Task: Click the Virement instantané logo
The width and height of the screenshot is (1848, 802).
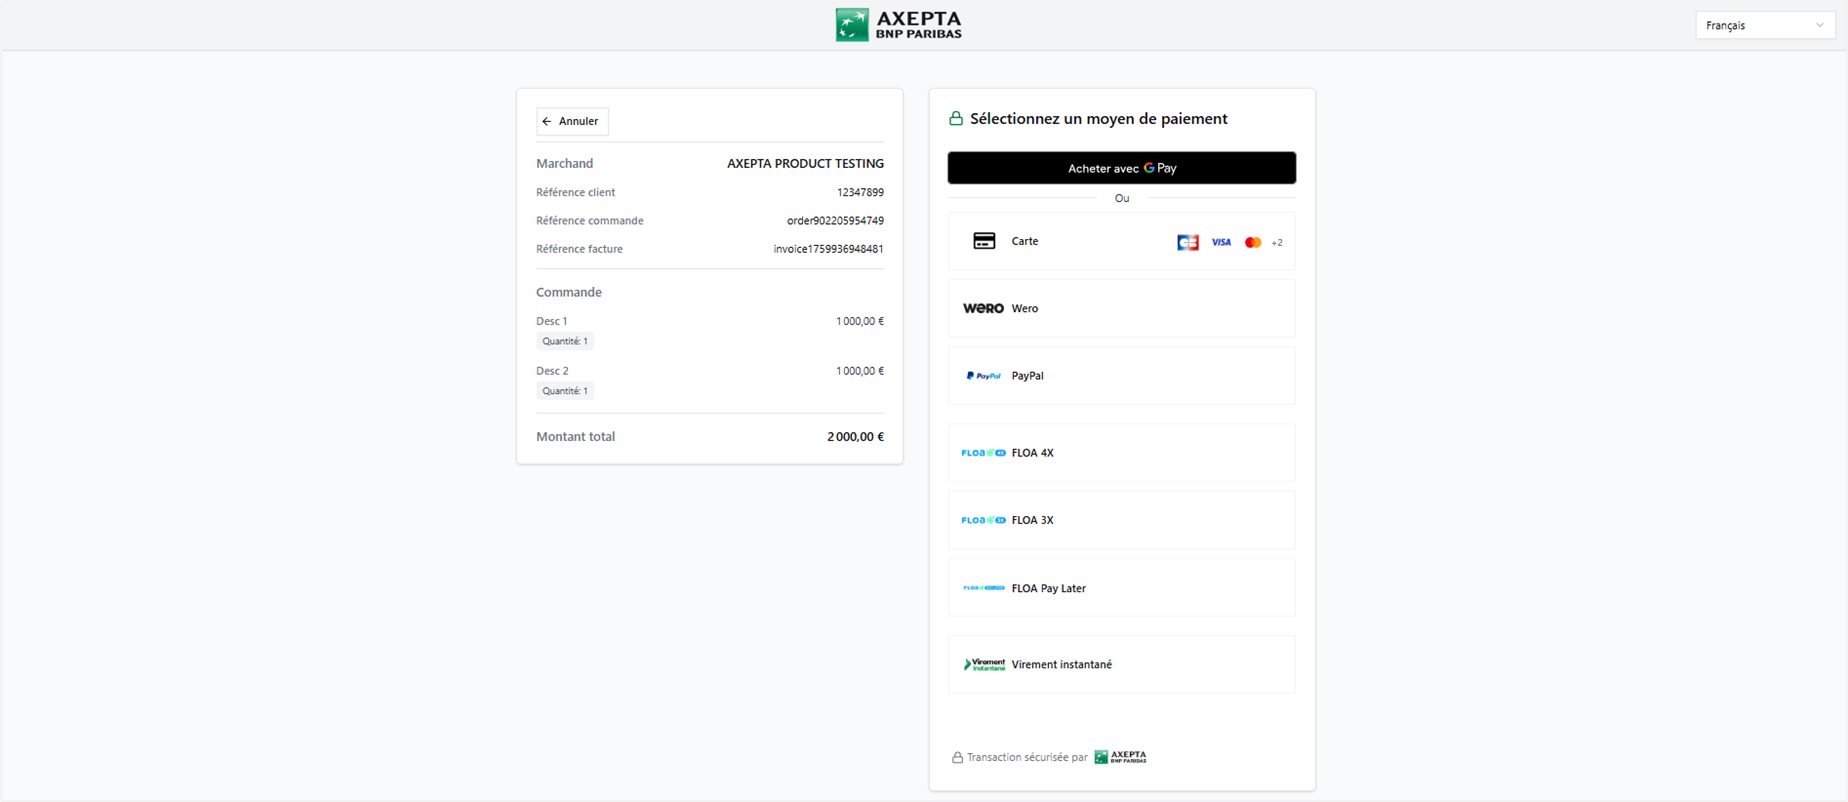Action: click(x=984, y=664)
